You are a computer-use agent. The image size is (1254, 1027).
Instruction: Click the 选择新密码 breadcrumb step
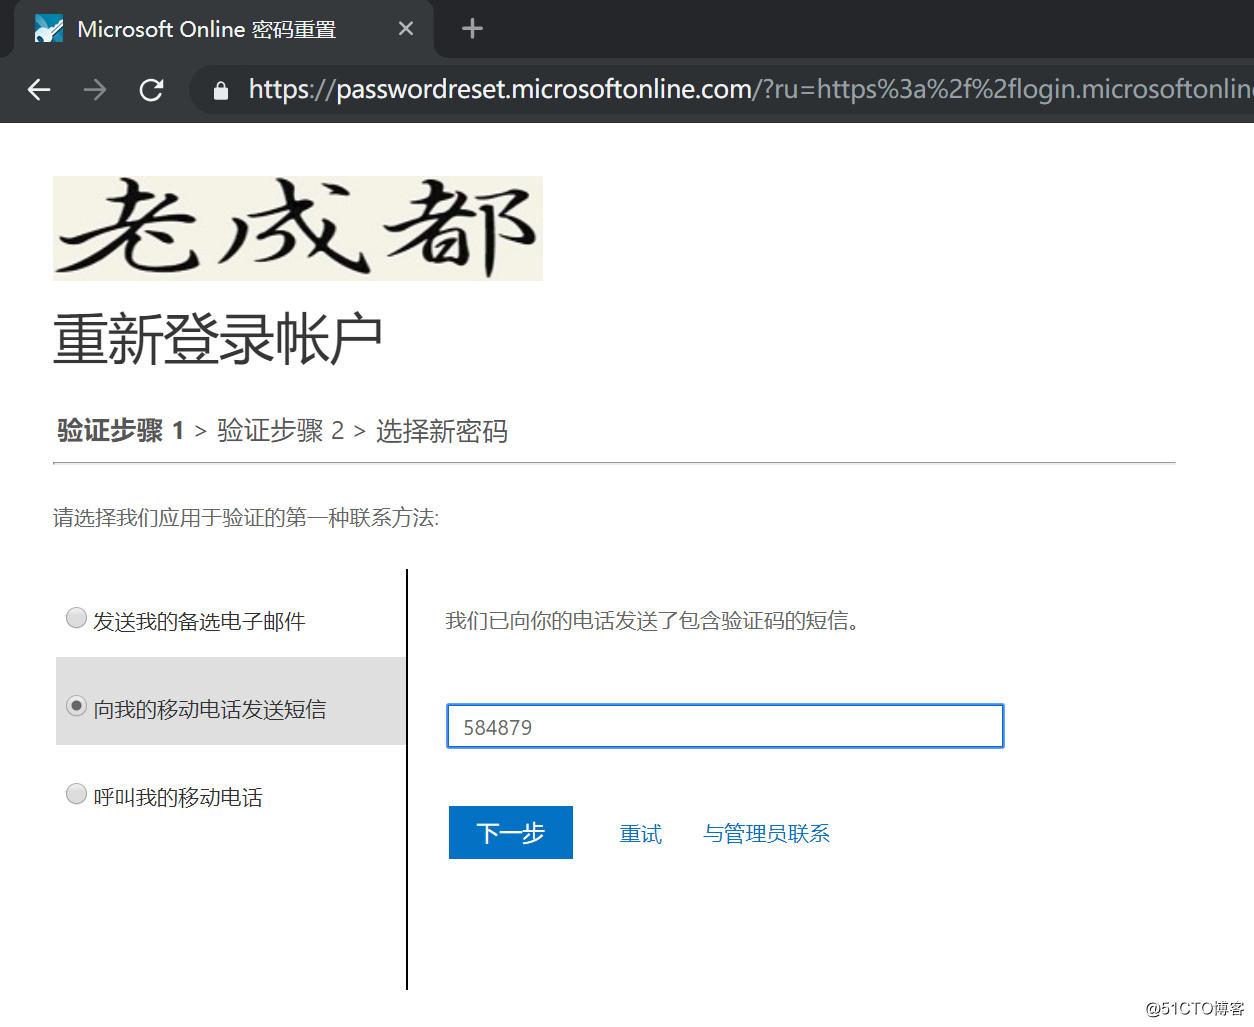coord(442,431)
